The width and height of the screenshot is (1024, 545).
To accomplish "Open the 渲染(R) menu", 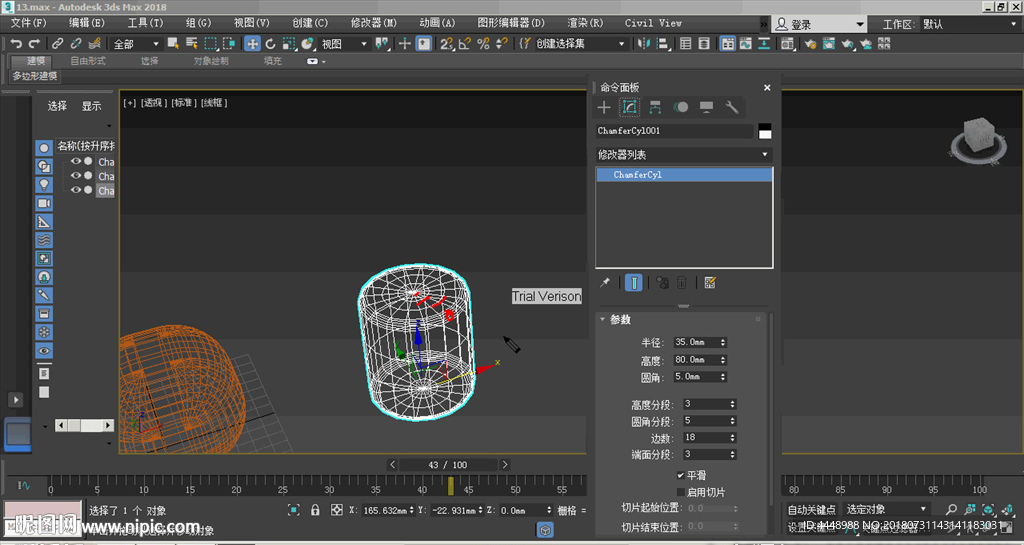I will click(585, 23).
